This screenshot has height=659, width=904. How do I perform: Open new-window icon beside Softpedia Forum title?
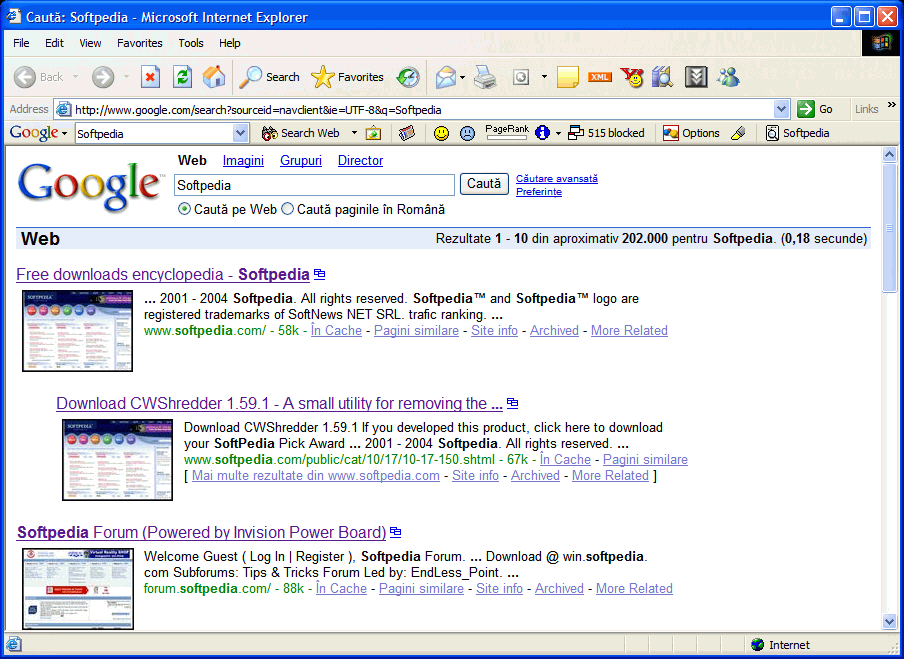tap(396, 532)
